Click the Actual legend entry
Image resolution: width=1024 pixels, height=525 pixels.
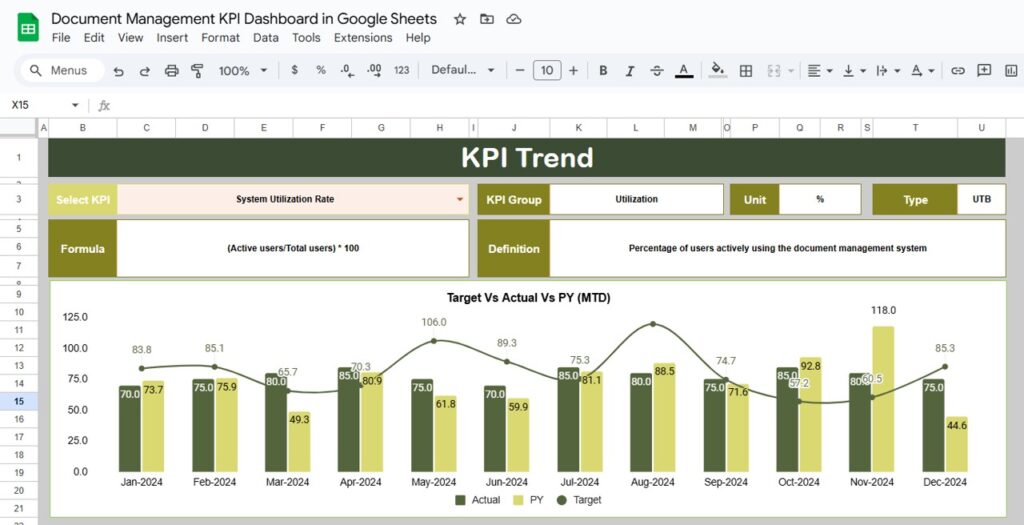pyautogui.click(x=477, y=500)
